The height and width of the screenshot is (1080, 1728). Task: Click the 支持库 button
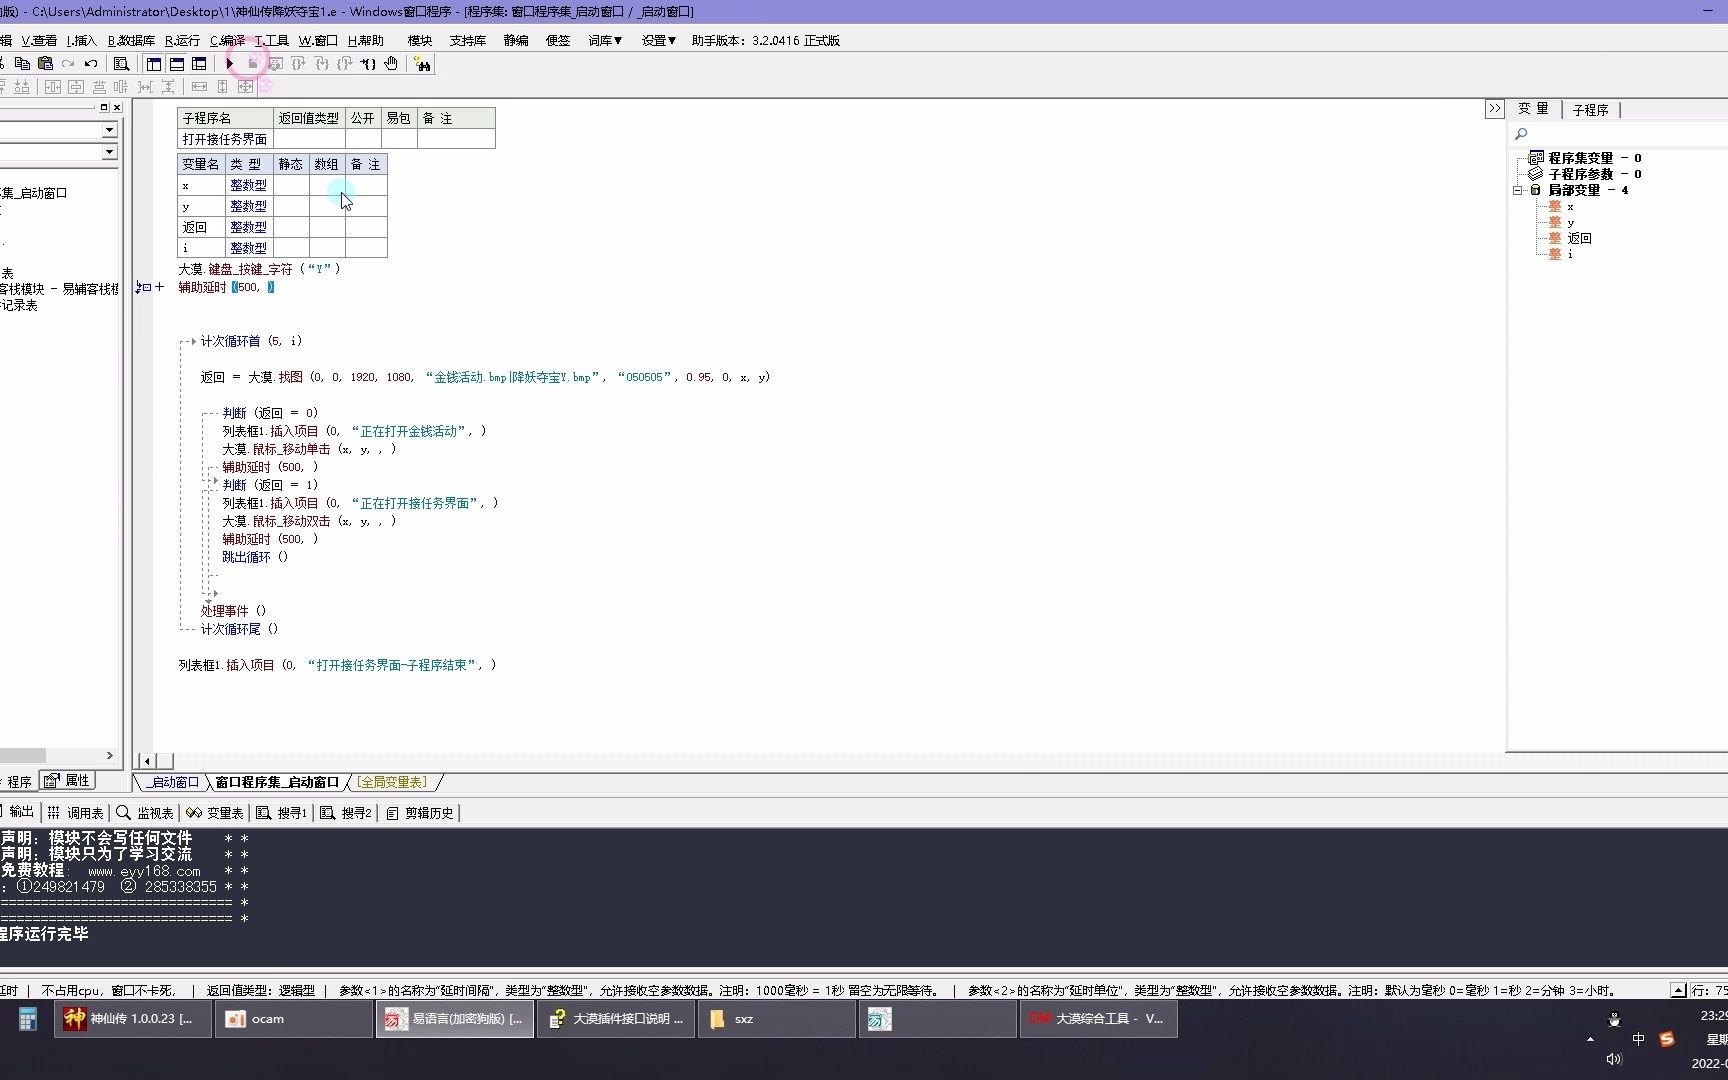coord(468,41)
